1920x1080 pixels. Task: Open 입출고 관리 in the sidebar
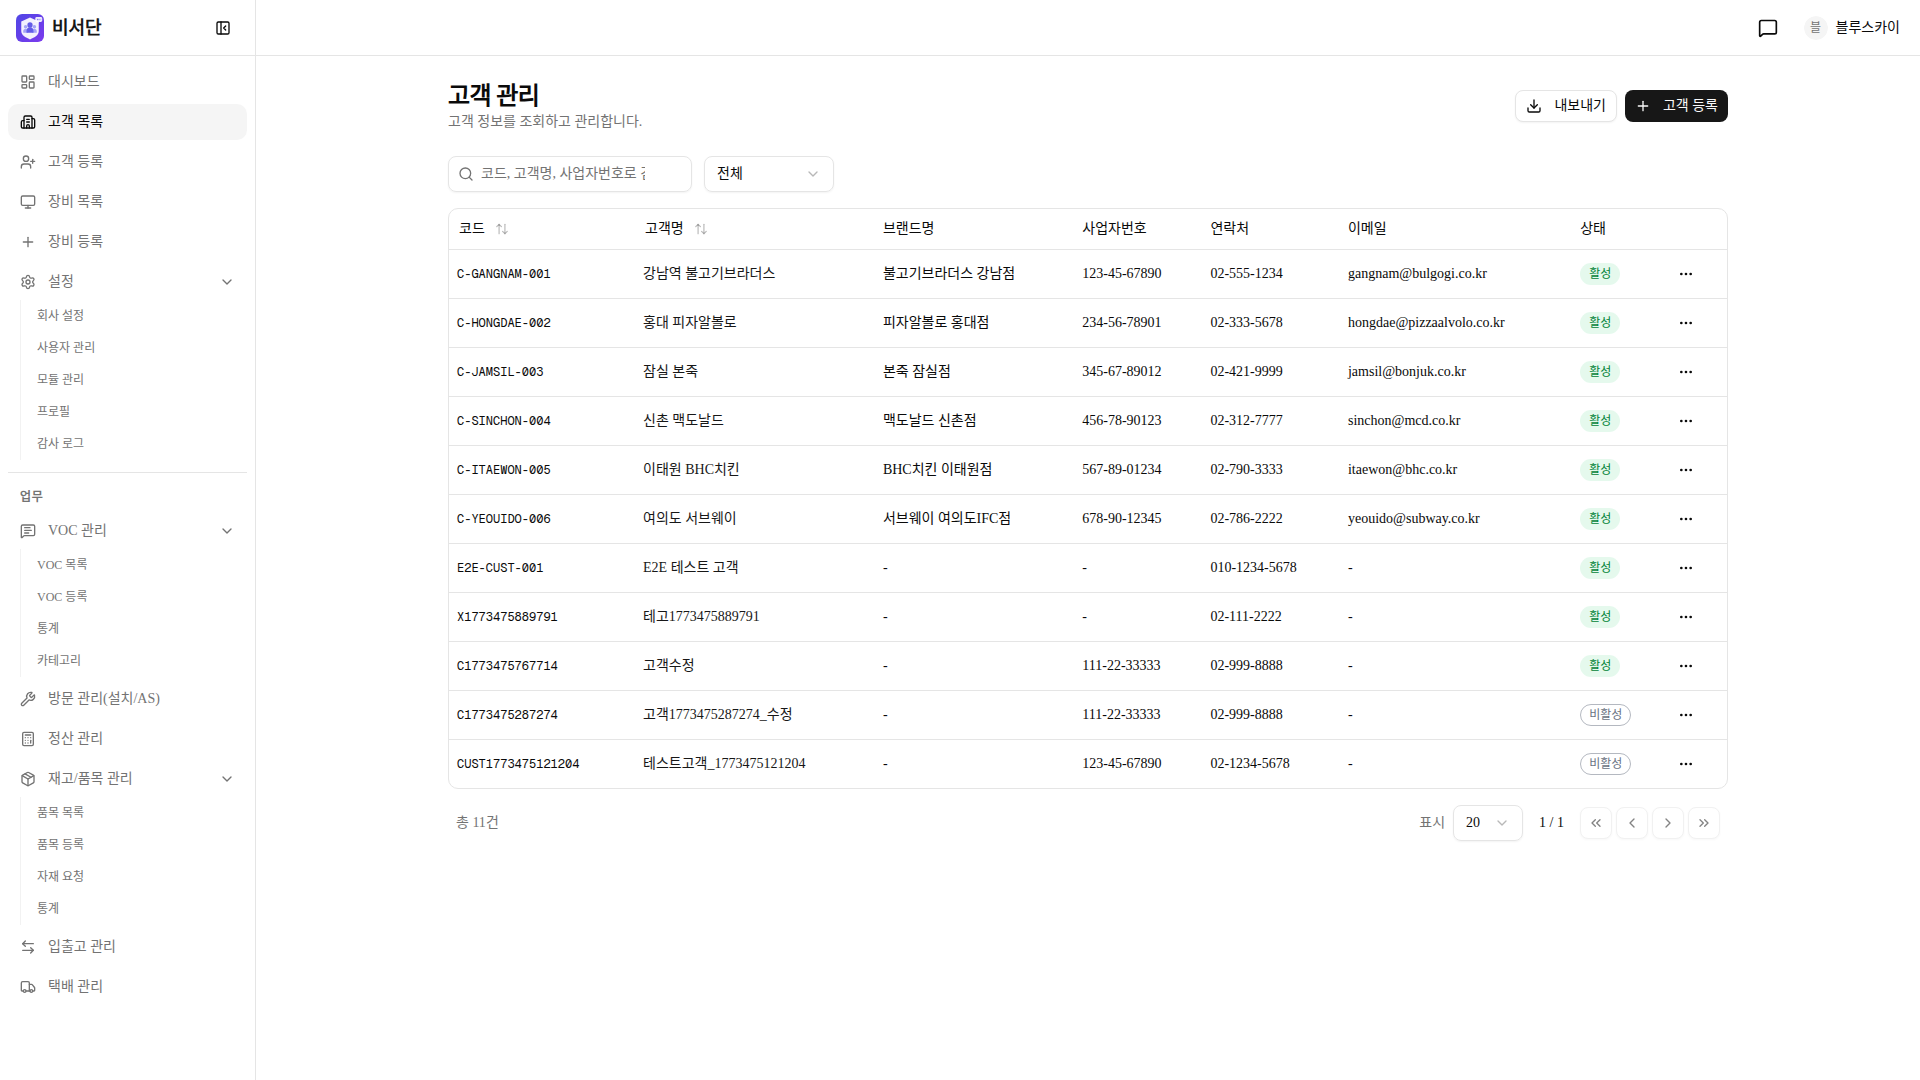coord(127,947)
